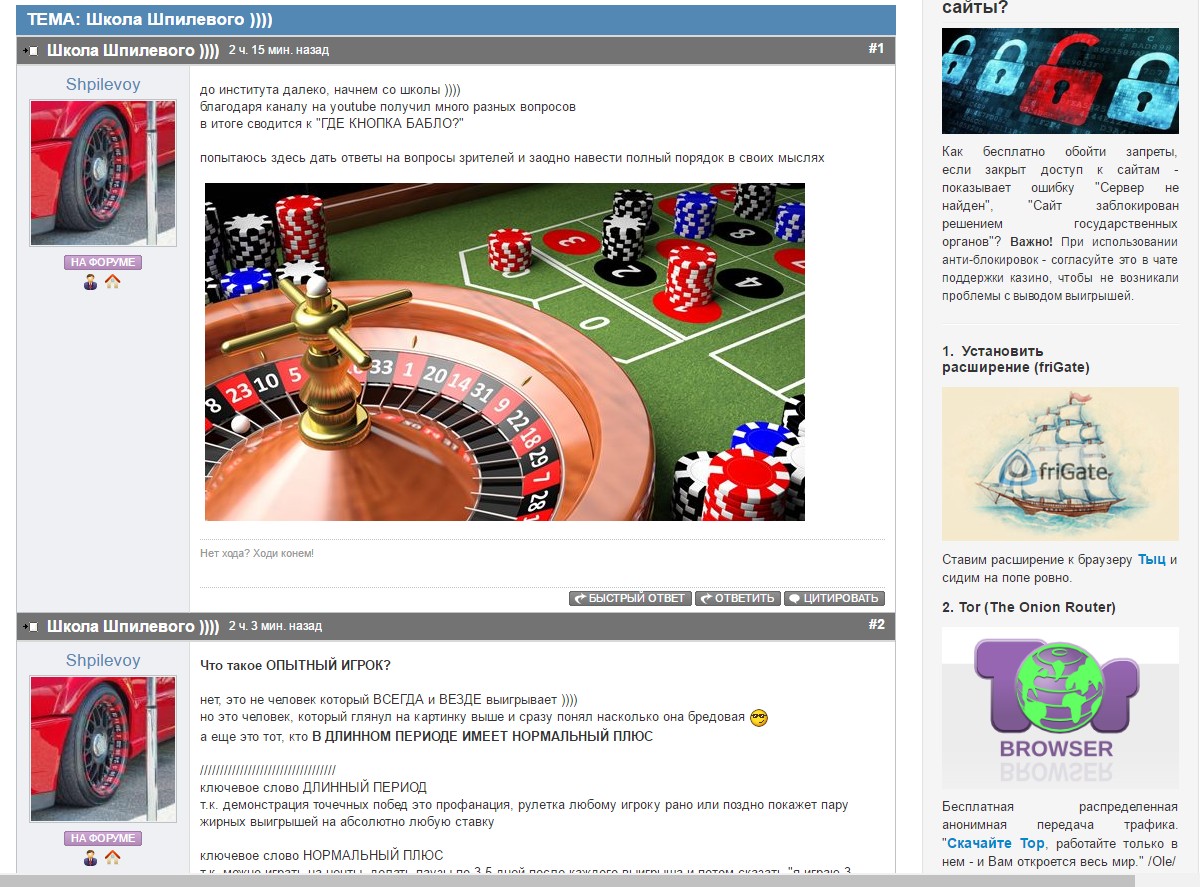1200x887 pixels.
Task: Click the sunglasses smiley in post #2
Action: point(759,718)
